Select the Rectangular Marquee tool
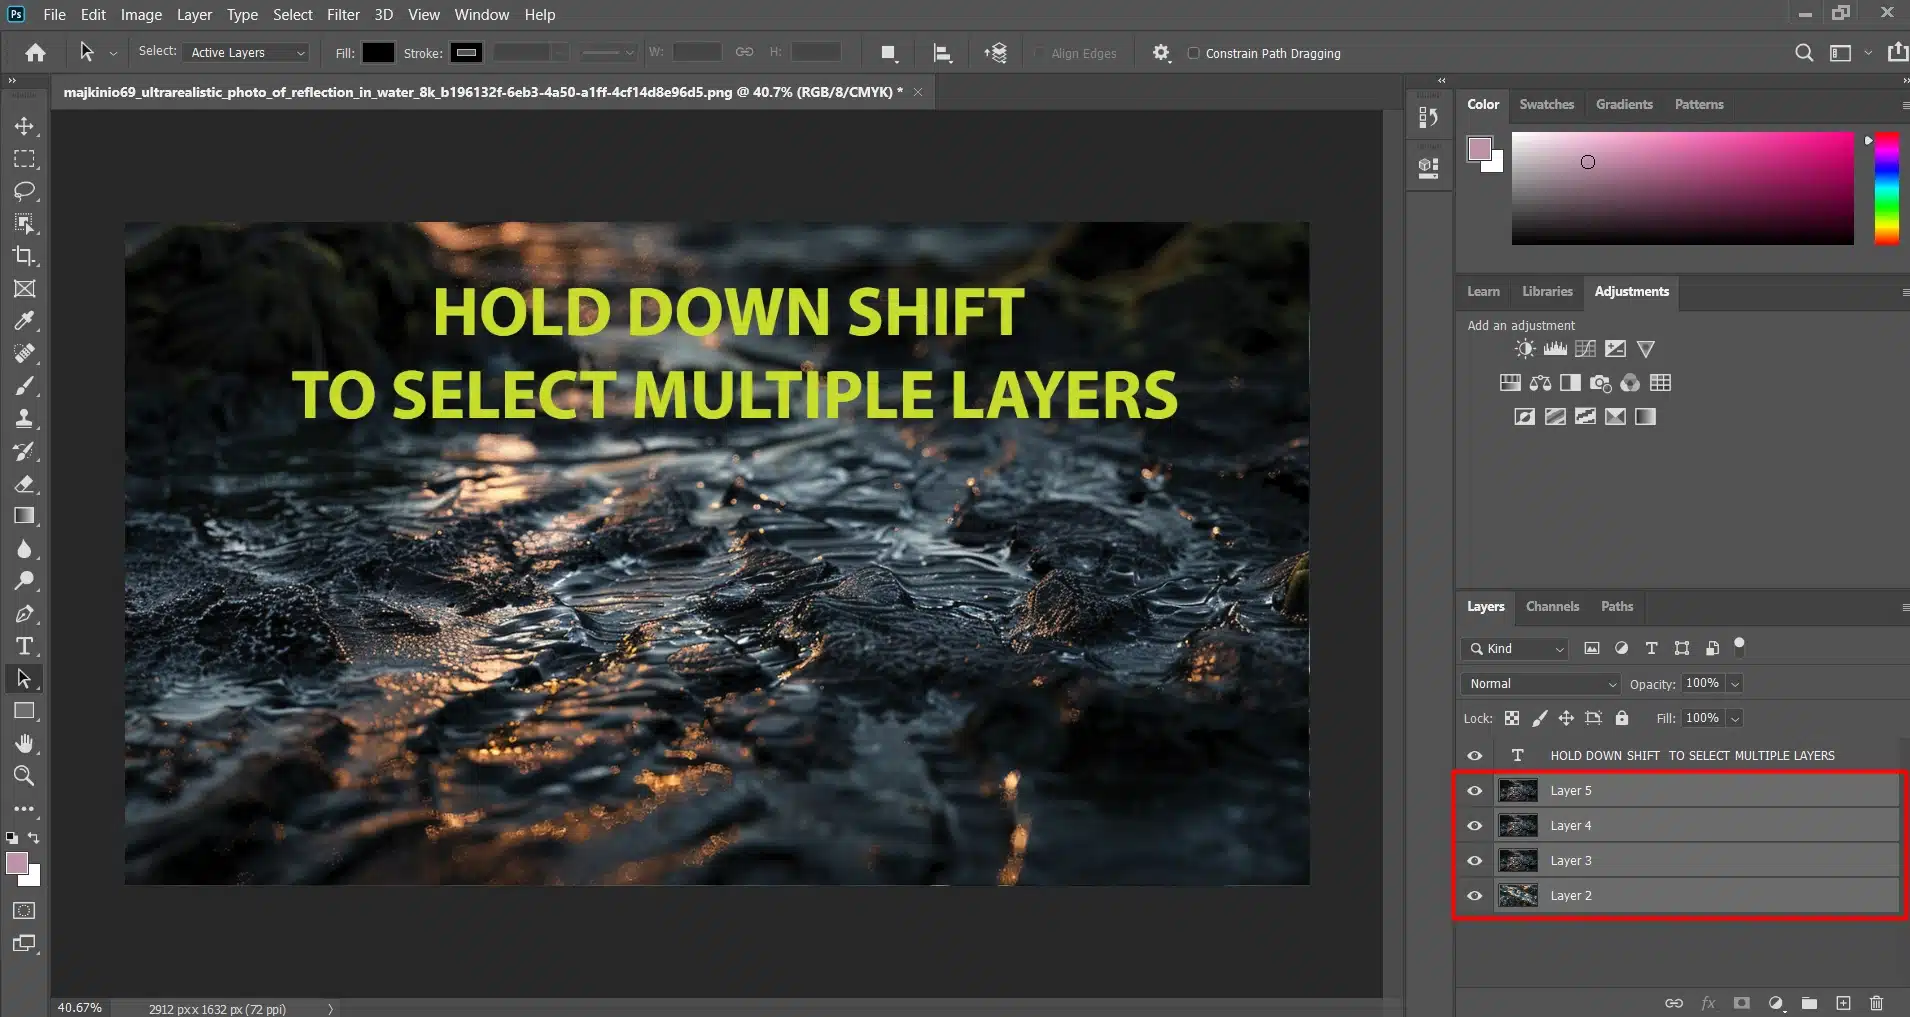This screenshot has width=1910, height=1017. coord(24,159)
